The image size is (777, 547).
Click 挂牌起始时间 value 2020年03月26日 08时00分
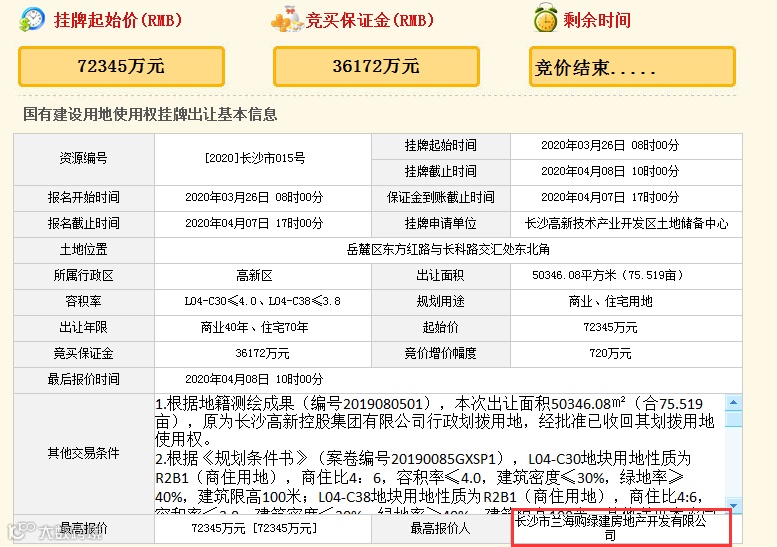point(610,146)
